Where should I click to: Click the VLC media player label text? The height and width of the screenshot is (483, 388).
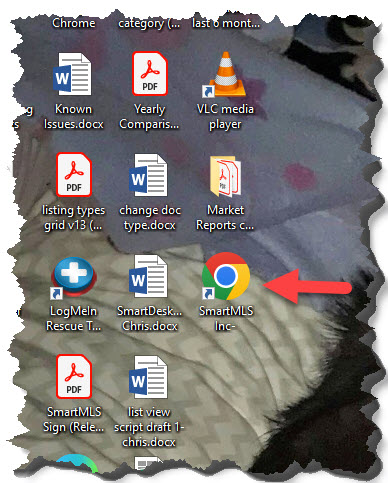[225, 117]
